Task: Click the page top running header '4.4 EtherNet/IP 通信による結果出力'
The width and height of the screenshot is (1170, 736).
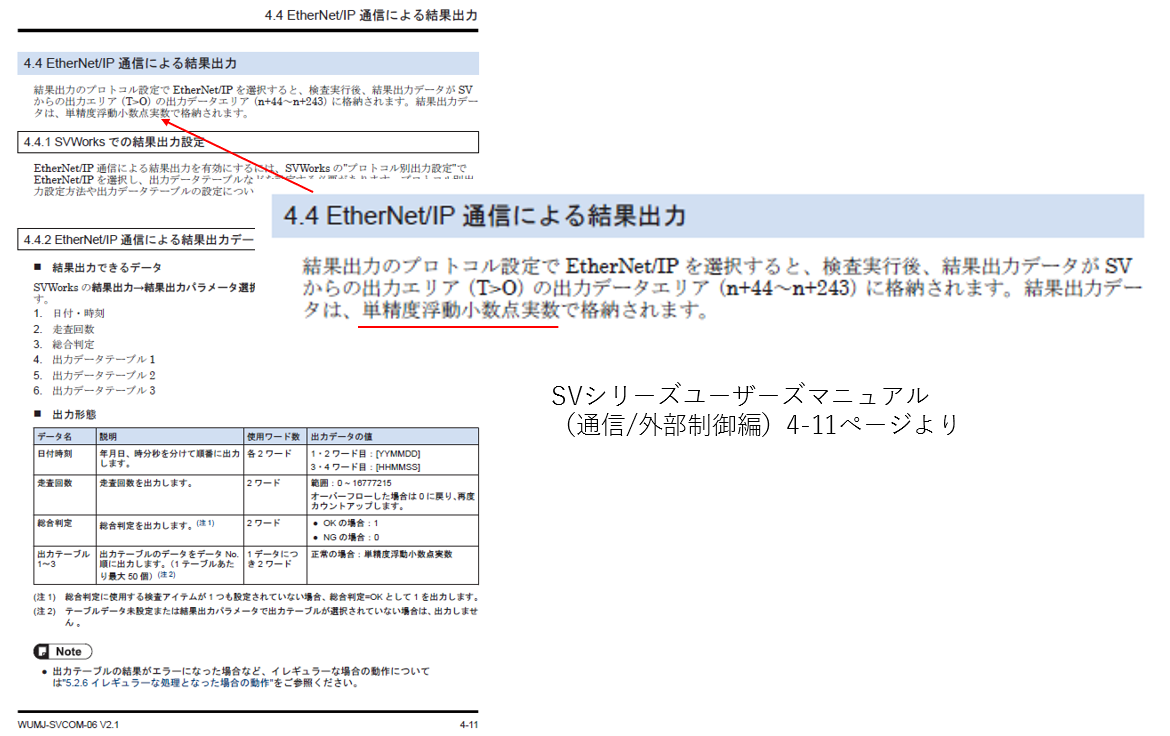Action: (x=371, y=15)
